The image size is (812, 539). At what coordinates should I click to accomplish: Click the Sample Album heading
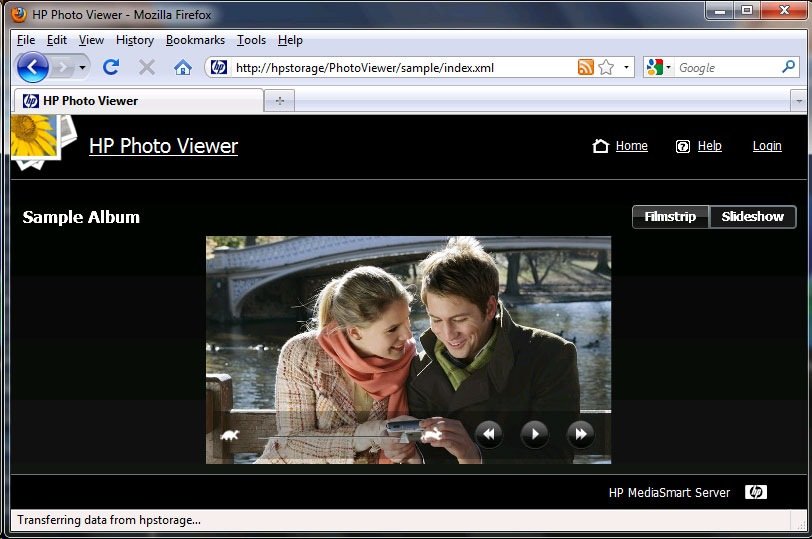click(81, 217)
